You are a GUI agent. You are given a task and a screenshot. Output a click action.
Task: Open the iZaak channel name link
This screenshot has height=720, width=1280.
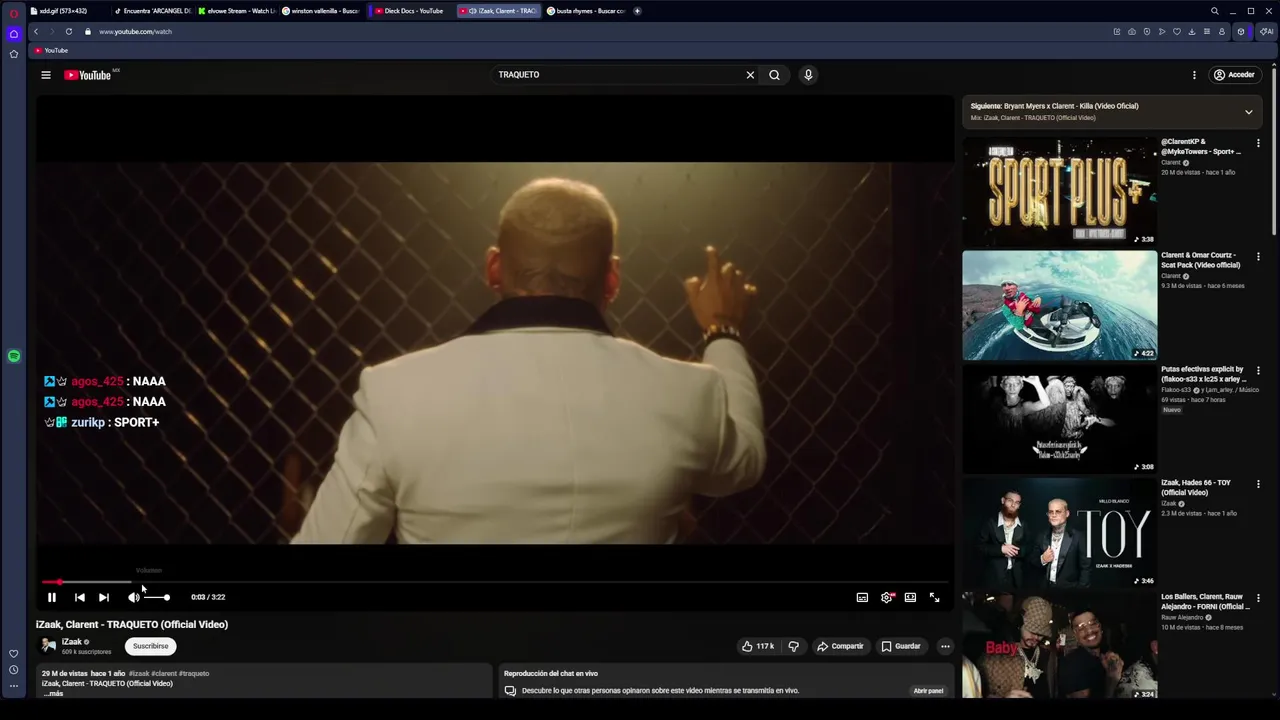pyautogui.click(x=72, y=642)
